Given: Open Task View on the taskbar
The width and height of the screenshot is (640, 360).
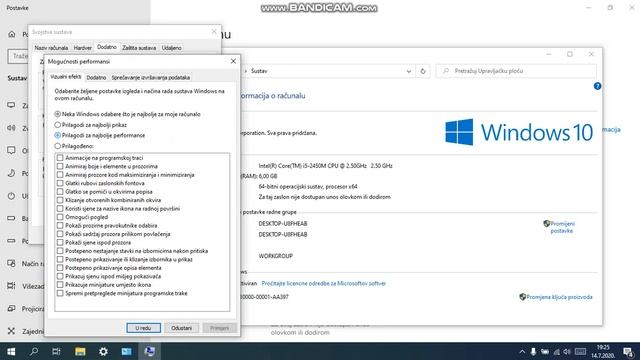Looking at the screenshot, I should (x=56, y=351).
